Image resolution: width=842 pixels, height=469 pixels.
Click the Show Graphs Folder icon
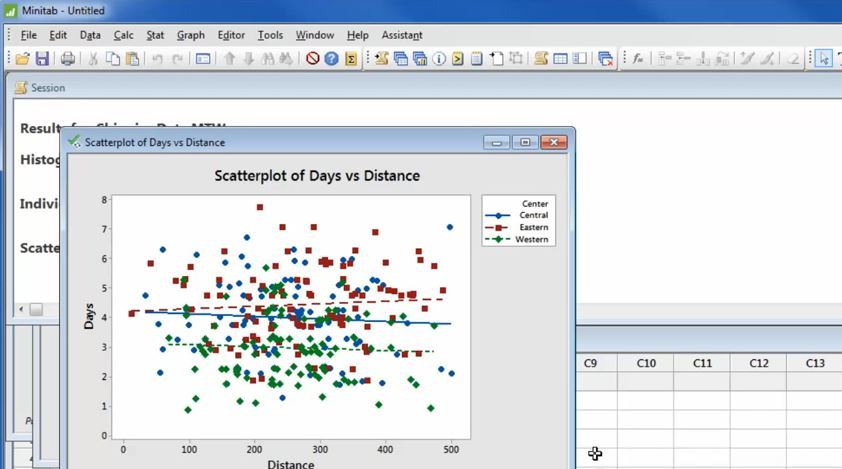coord(420,58)
